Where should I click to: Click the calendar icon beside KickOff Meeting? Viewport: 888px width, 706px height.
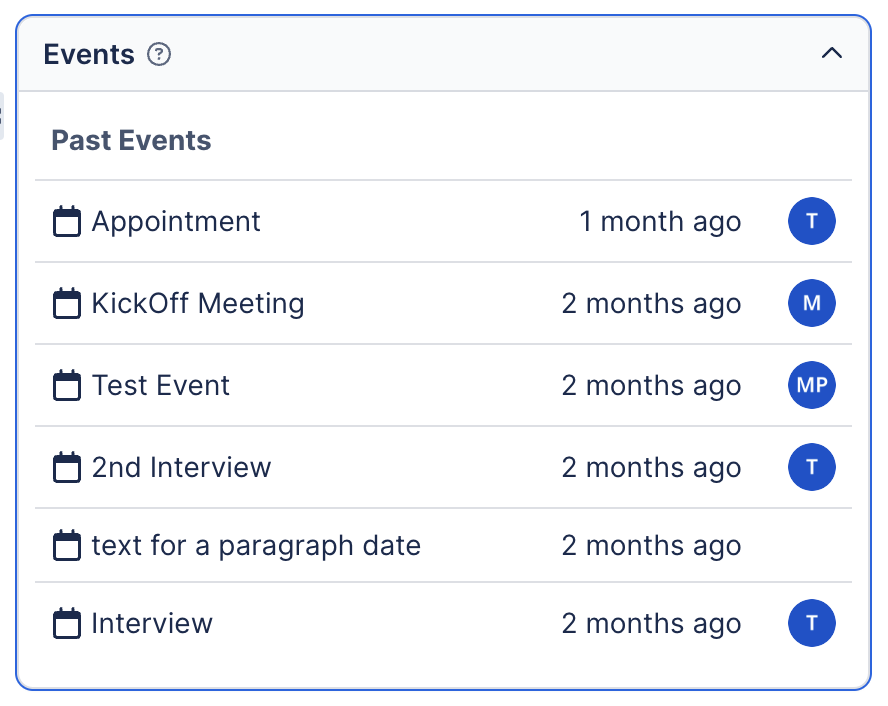coord(66,304)
